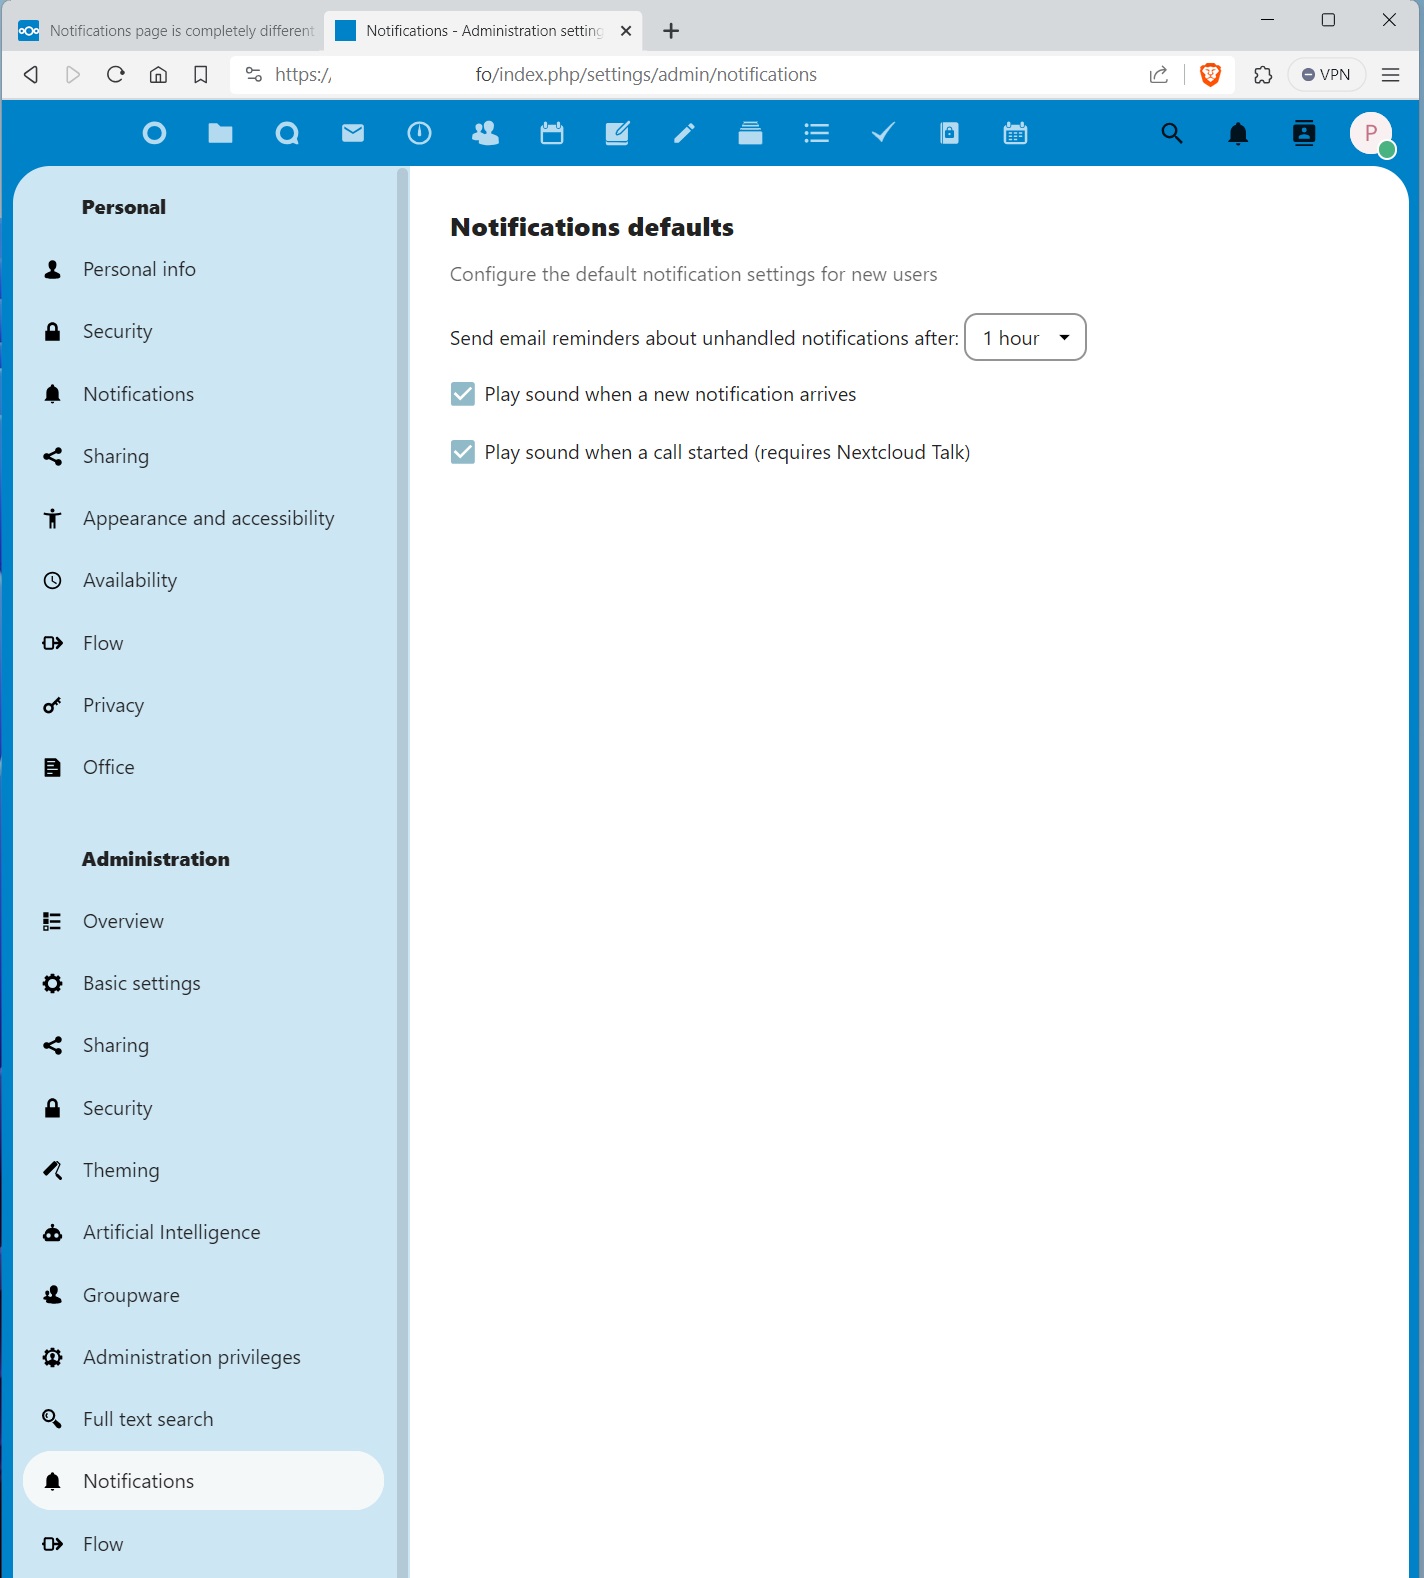
Task: Go to Administration Theming settings
Action: coord(121,1170)
